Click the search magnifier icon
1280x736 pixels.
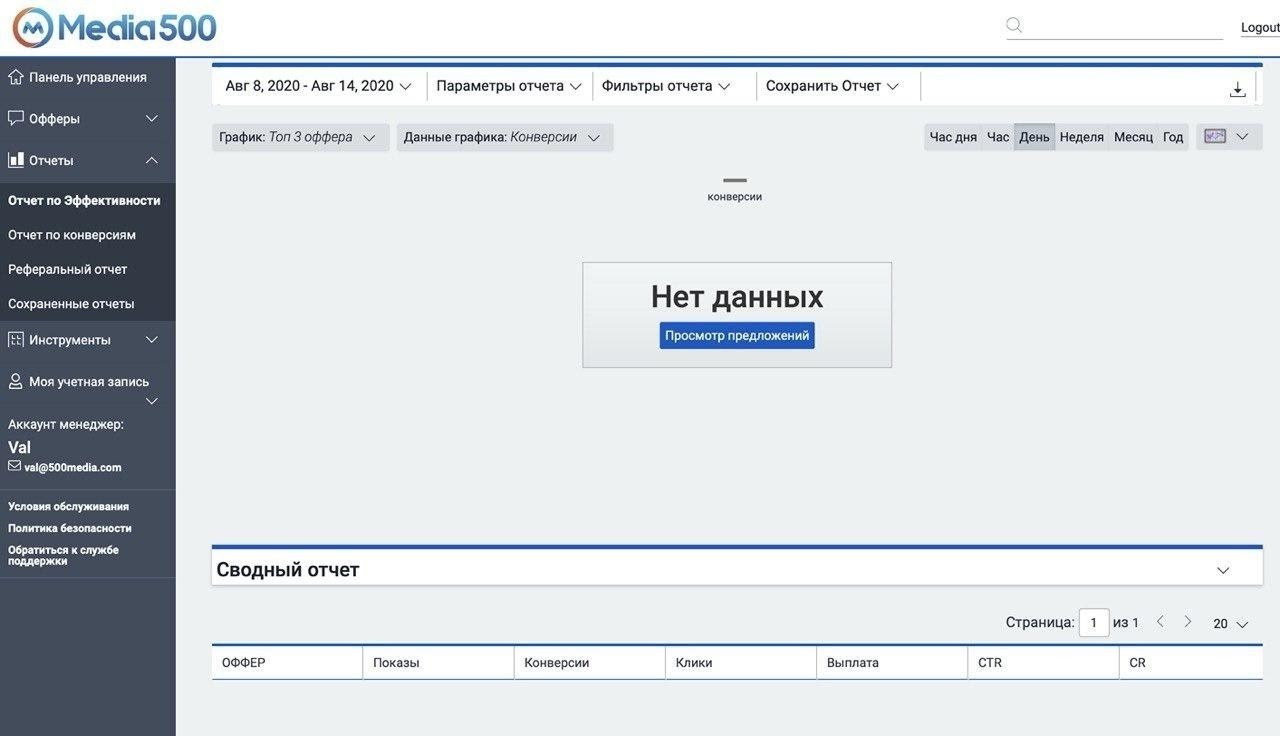[1014, 25]
